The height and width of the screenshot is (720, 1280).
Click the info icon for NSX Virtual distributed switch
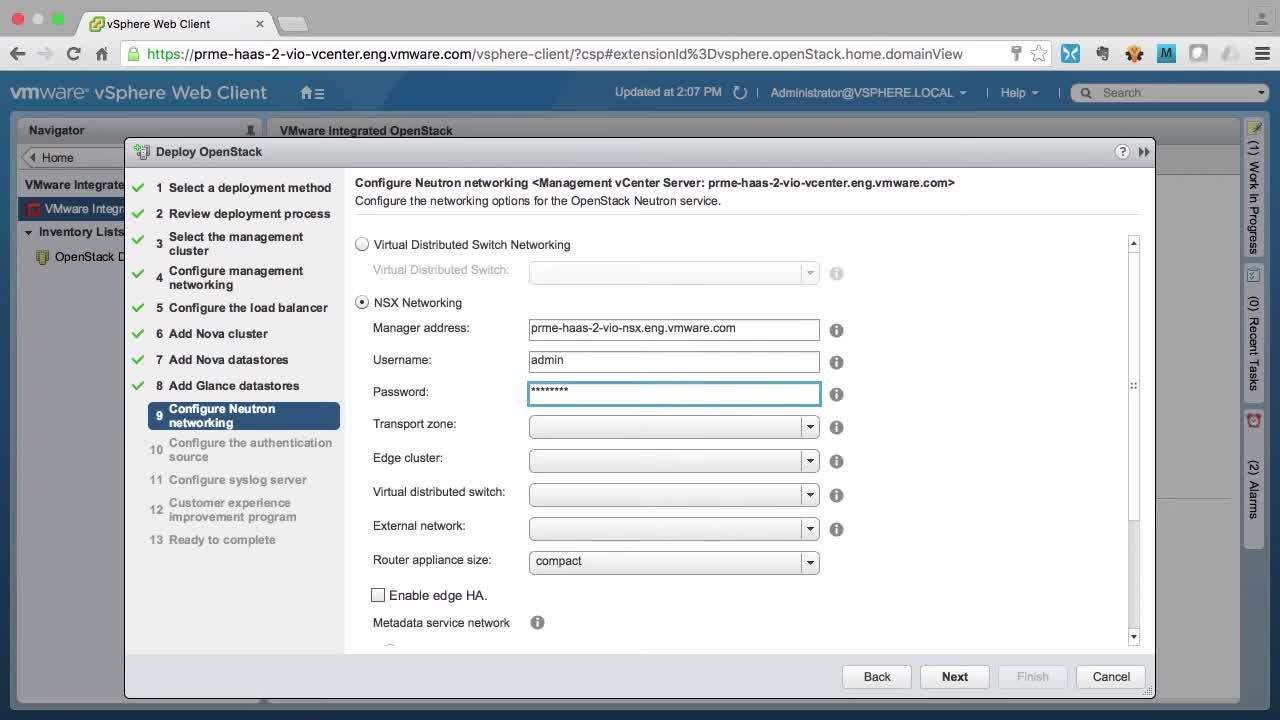[x=836, y=495]
